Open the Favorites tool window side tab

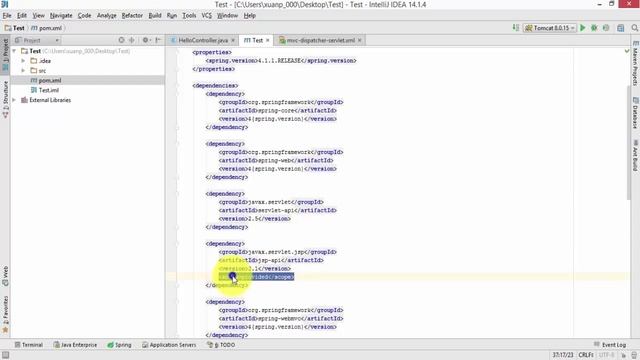pos(5,314)
